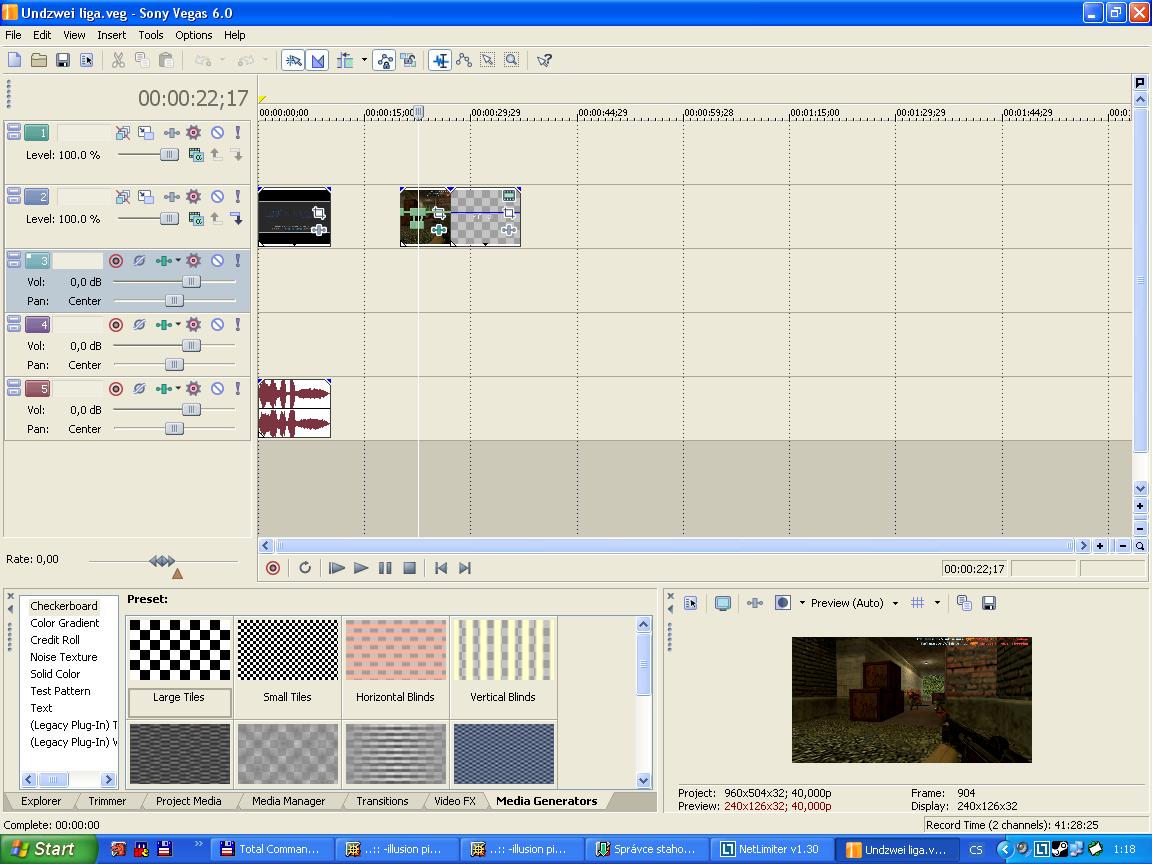Click Preview on External Monitor icon

click(723, 603)
